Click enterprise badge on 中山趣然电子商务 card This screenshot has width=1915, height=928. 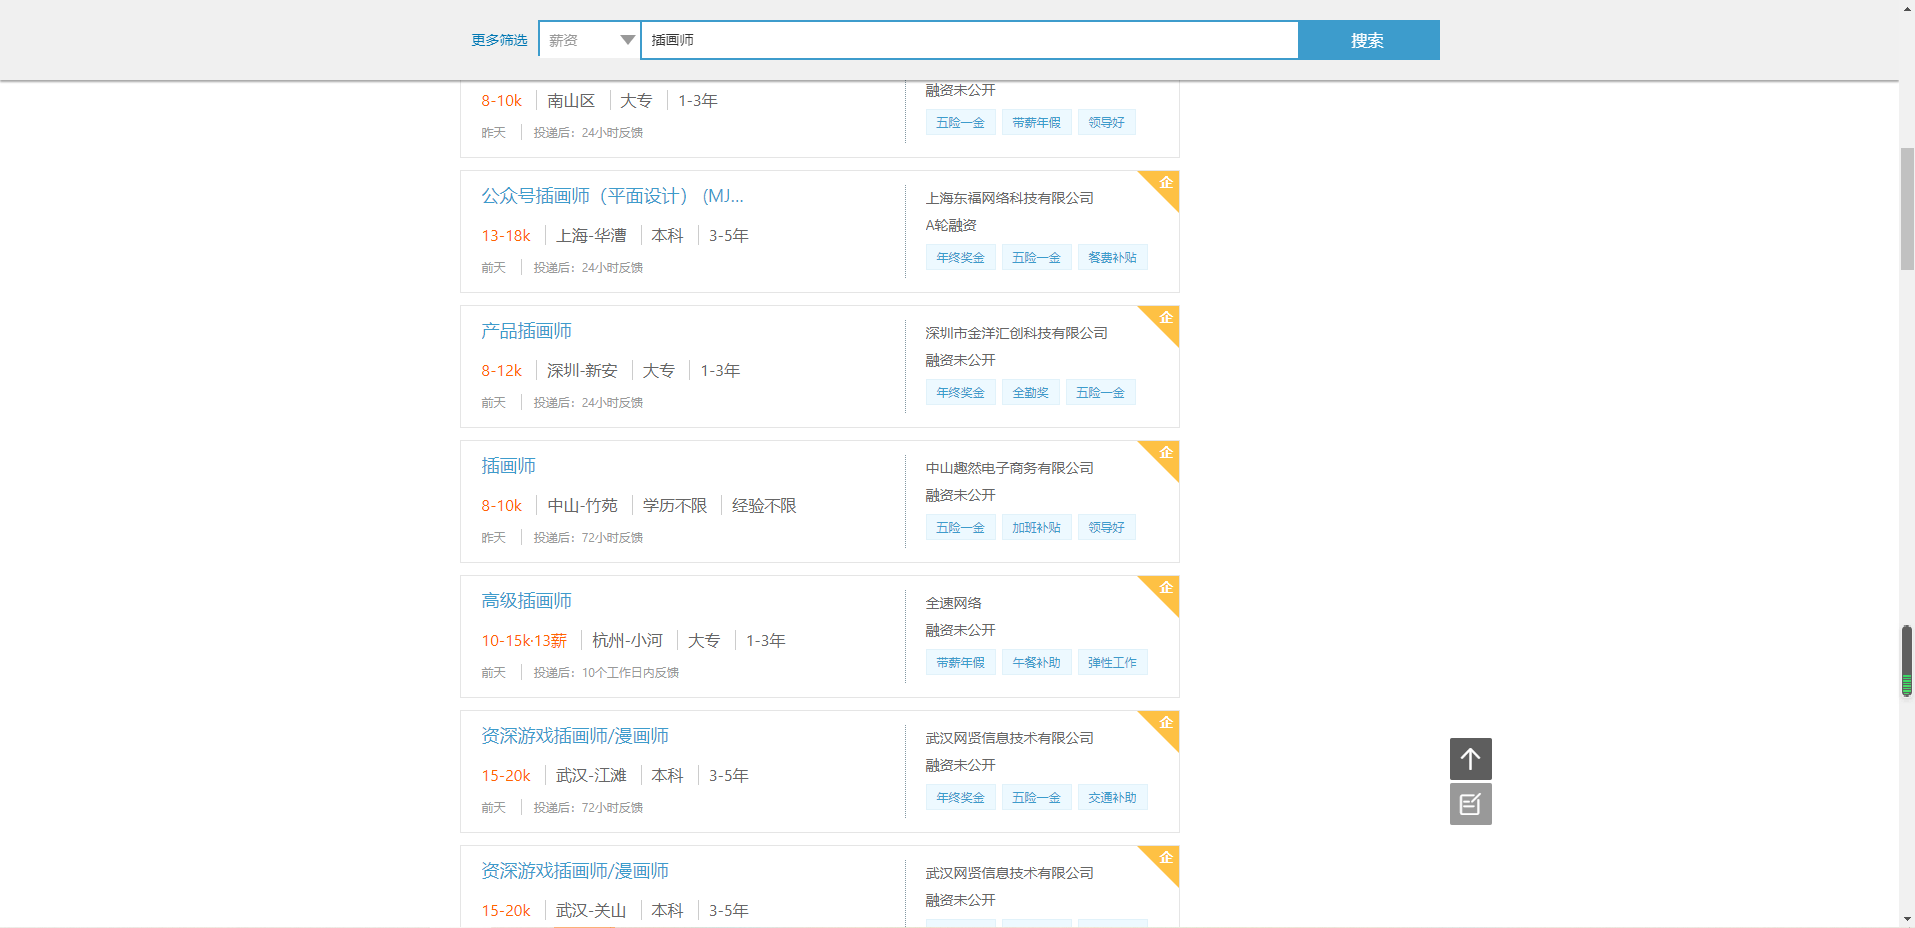point(1164,455)
